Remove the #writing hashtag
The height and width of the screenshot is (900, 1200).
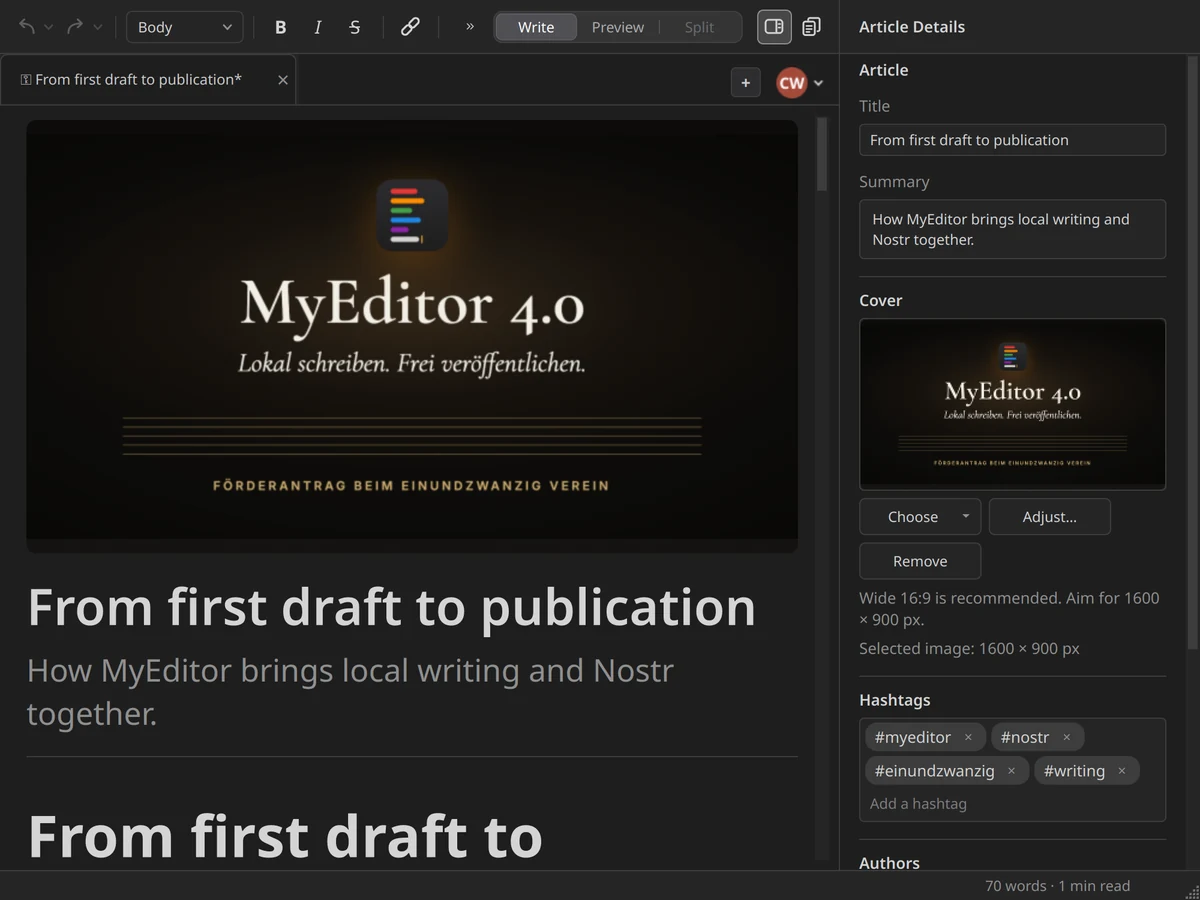point(1121,771)
